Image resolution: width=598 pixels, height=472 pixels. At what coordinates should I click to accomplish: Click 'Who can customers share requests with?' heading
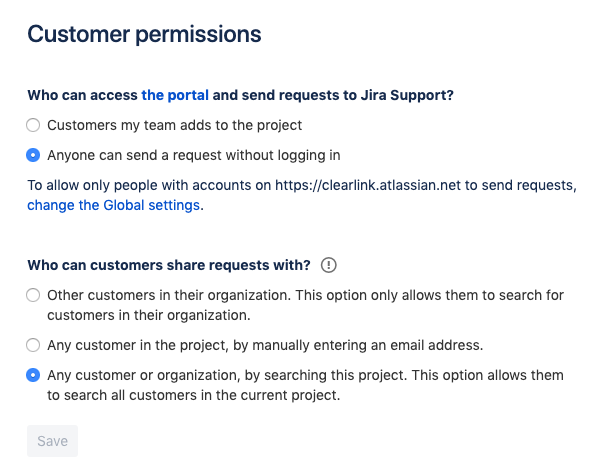click(x=169, y=265)
